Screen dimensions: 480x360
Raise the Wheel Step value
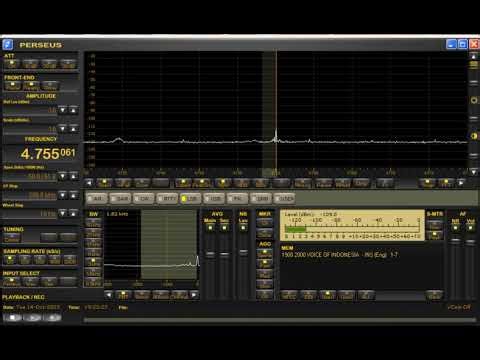click(74, 213)
